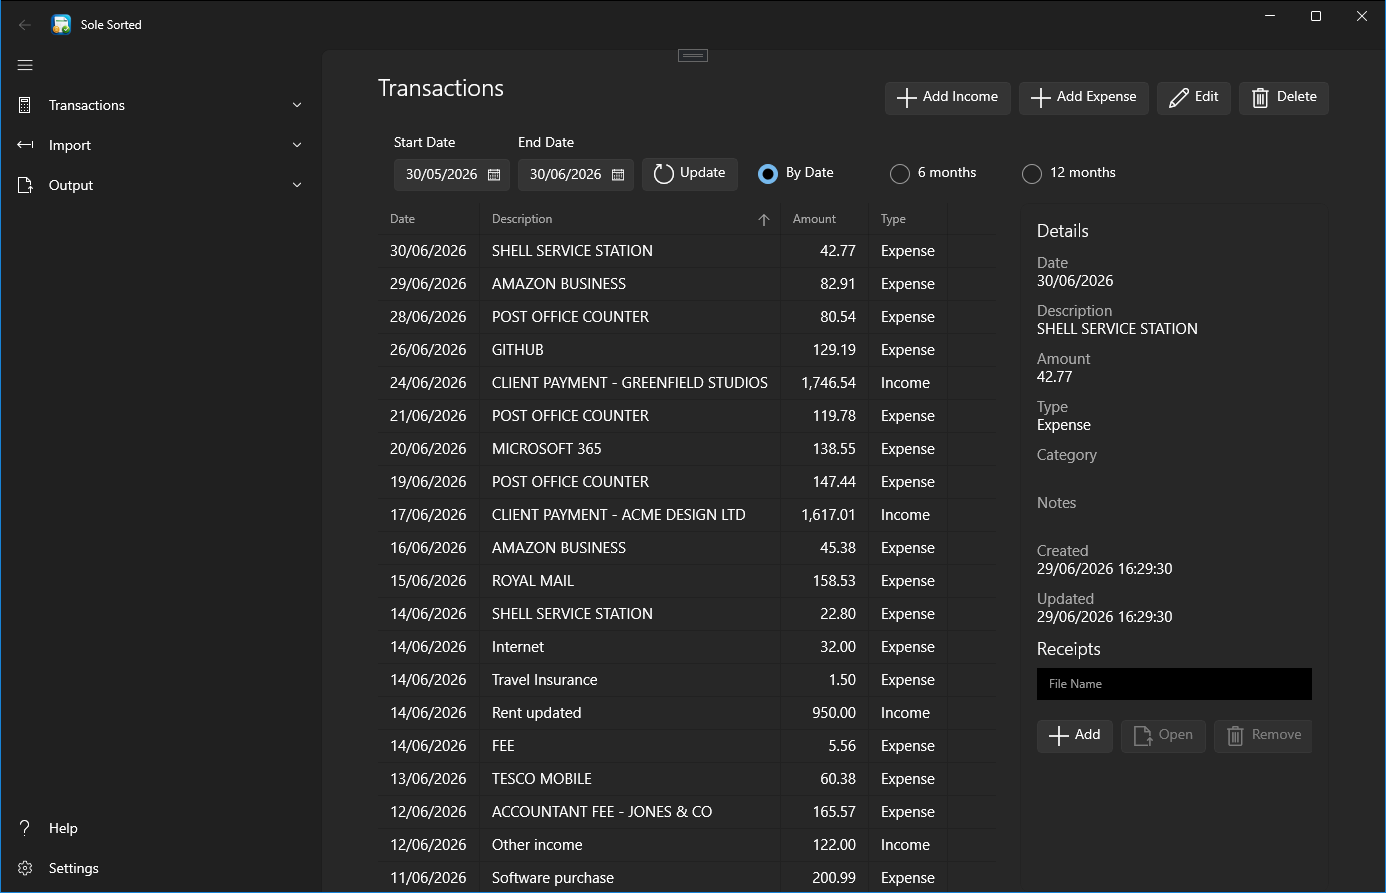Select the Internet transaction row
1386x893 pixels.
[x=685, y=647]
